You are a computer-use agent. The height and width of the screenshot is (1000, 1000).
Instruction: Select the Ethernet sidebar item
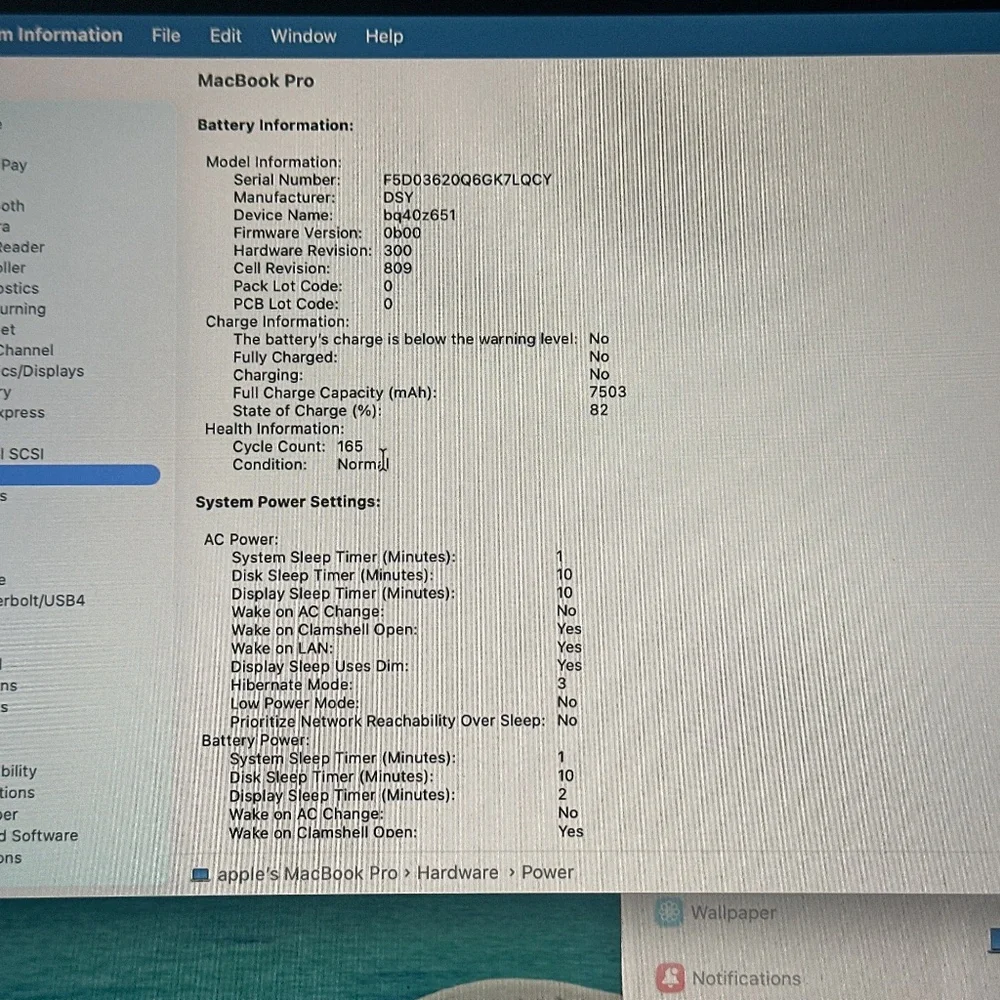pos(8,330)
